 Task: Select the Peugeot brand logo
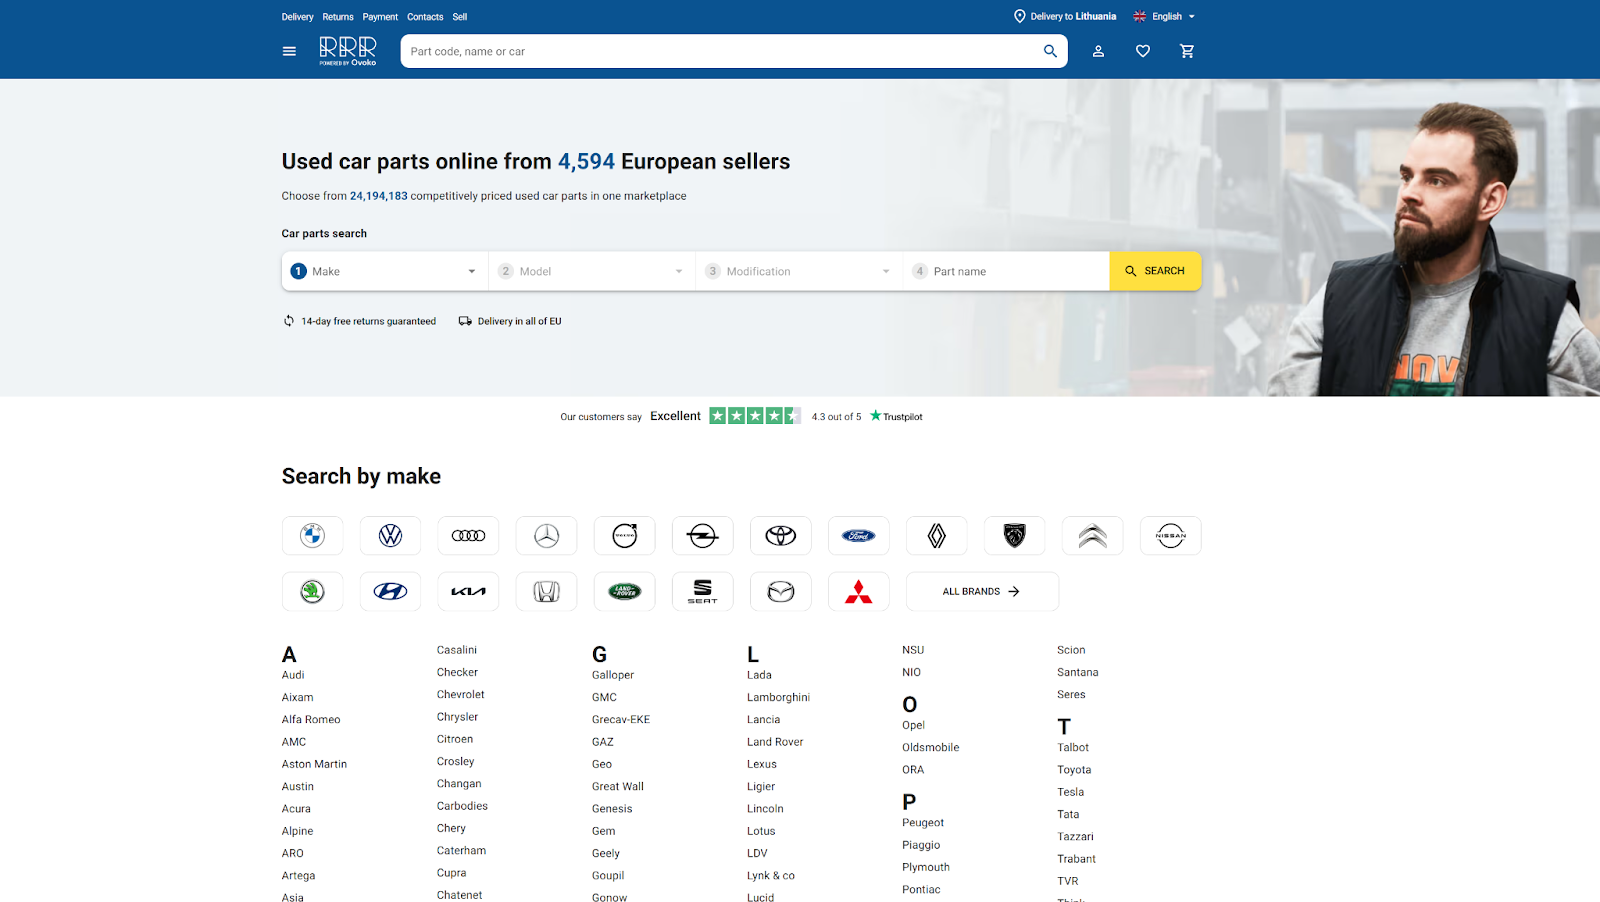click(1015, 536)
